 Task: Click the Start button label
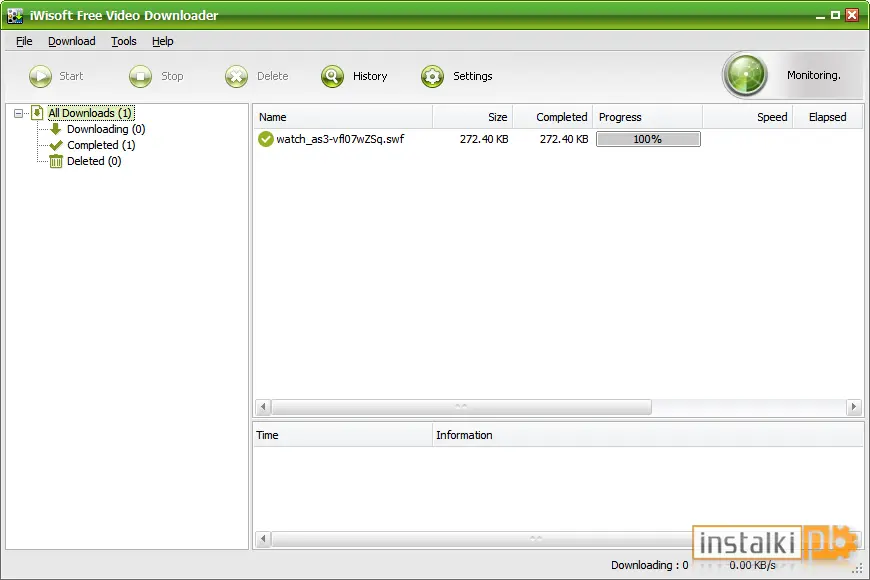[71, 76]
